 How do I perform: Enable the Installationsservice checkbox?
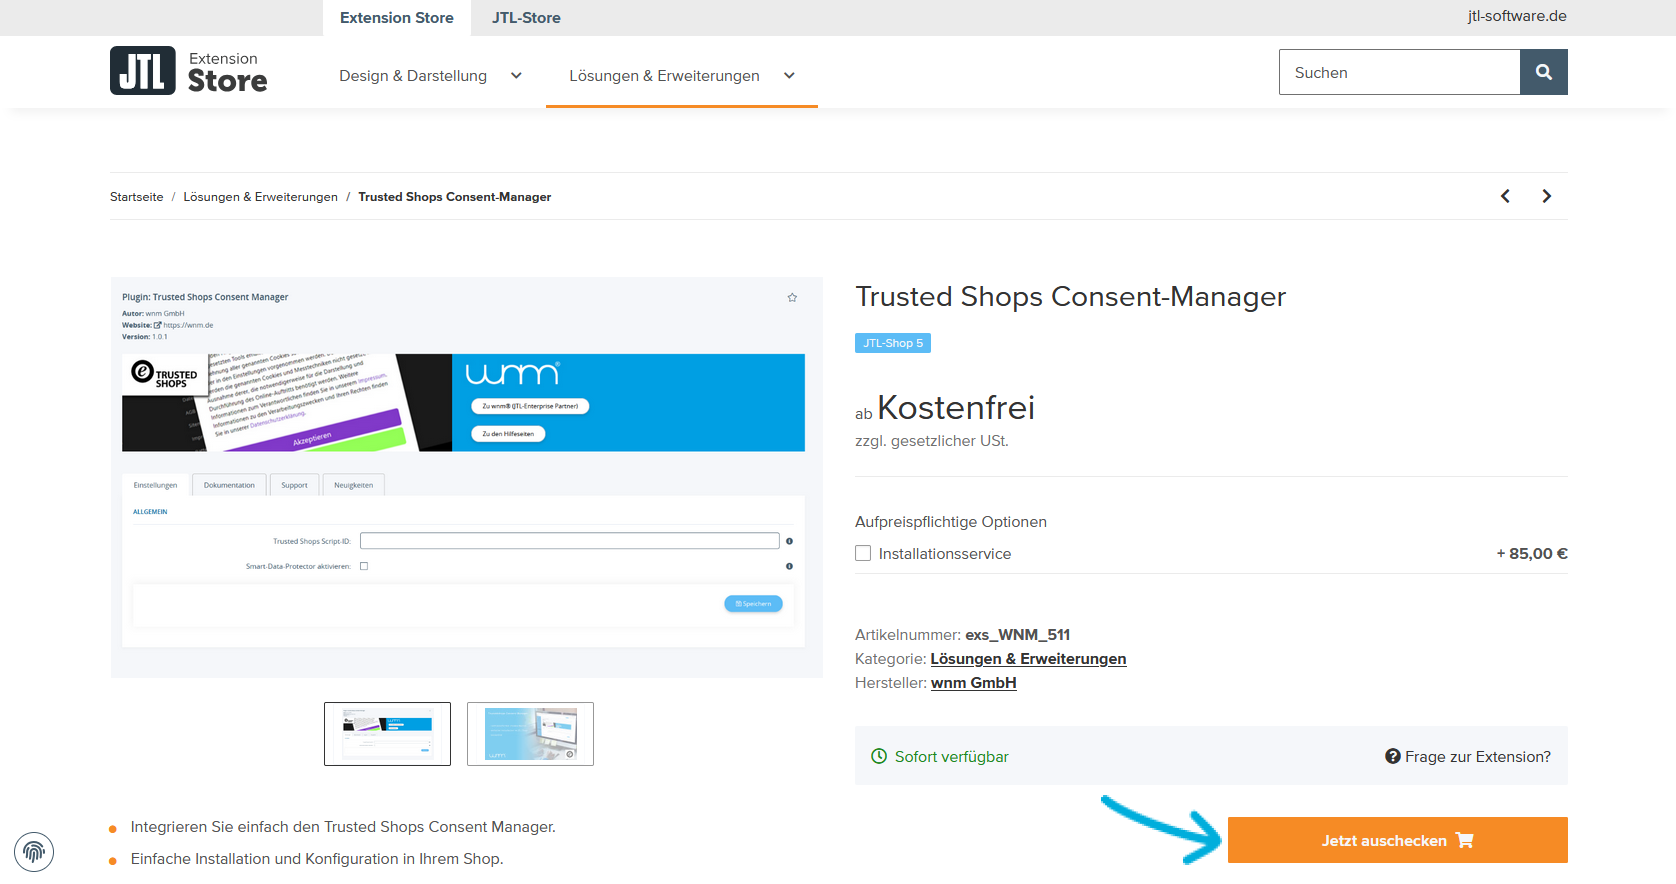[863, 553]
